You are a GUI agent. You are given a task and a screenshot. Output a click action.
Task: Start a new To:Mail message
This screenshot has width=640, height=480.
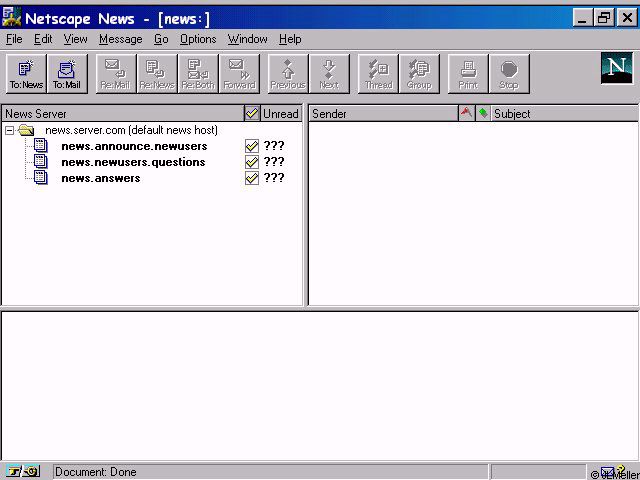click(x=67, y=74)
